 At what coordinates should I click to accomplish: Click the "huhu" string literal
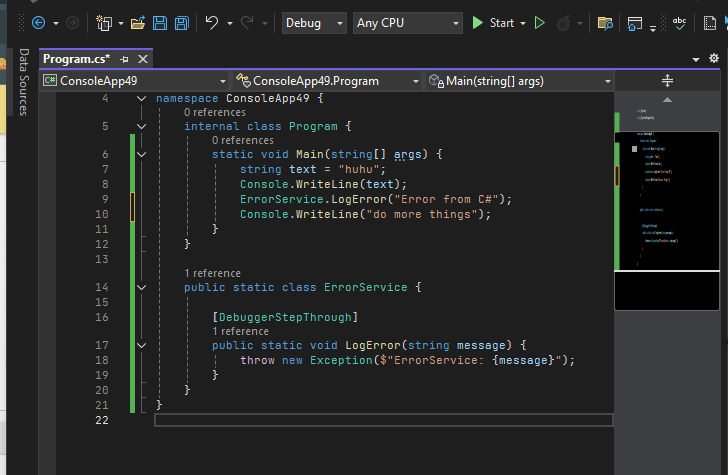pos(359,169)
